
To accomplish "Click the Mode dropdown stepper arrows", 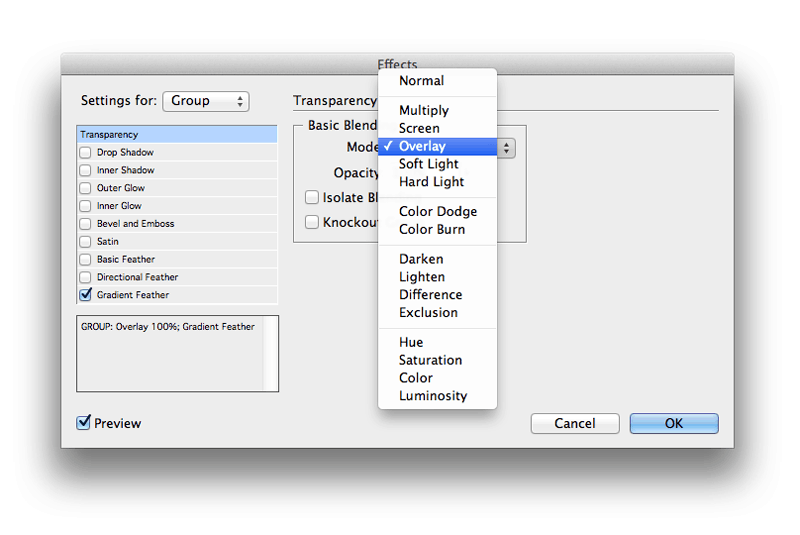I will (x=506, y=148).
